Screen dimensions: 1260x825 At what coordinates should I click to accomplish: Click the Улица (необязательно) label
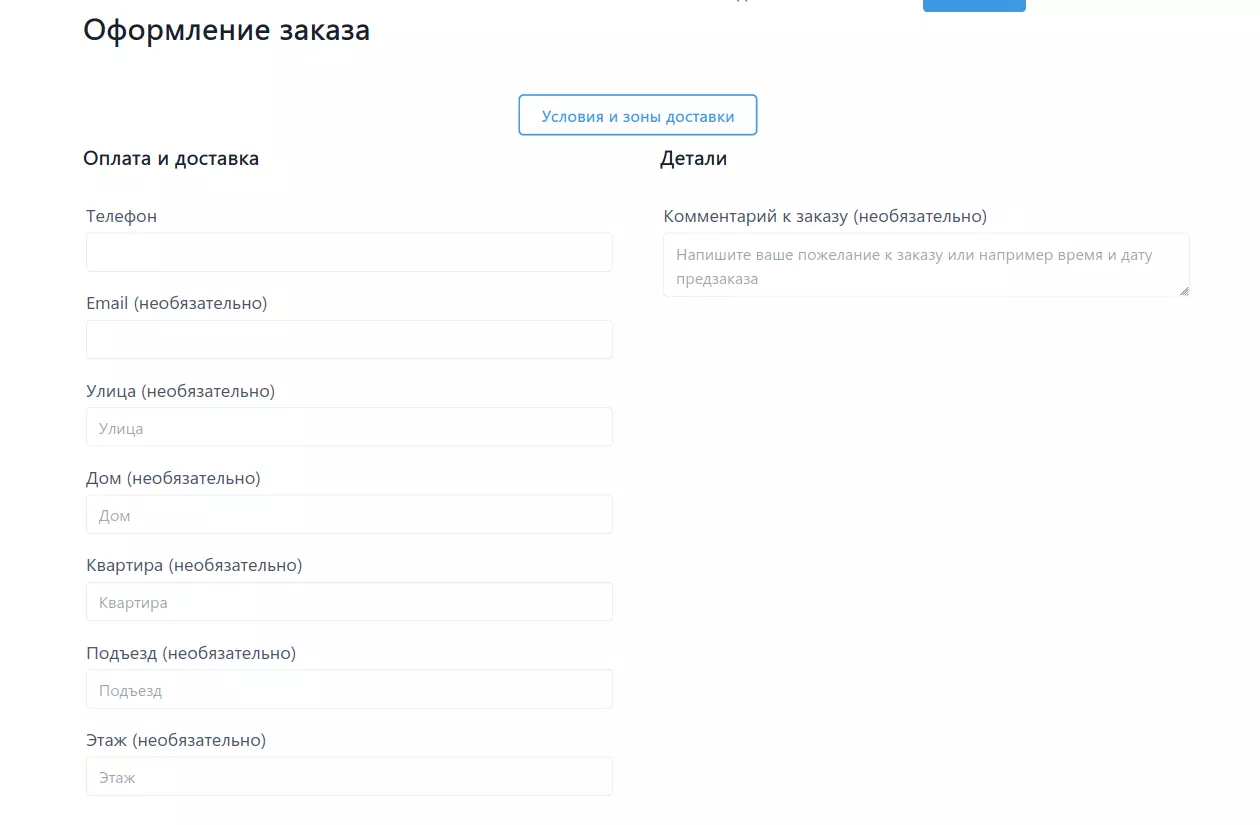pos(180,391)
